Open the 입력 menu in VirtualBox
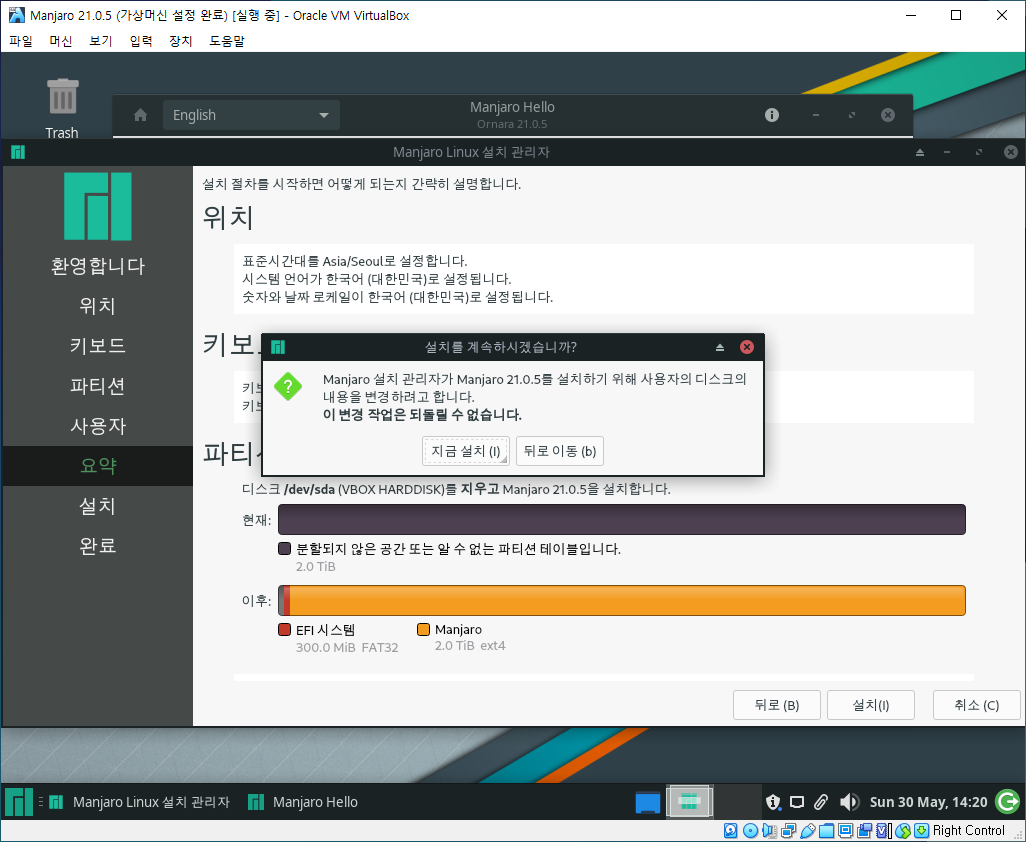 [141, 41]
